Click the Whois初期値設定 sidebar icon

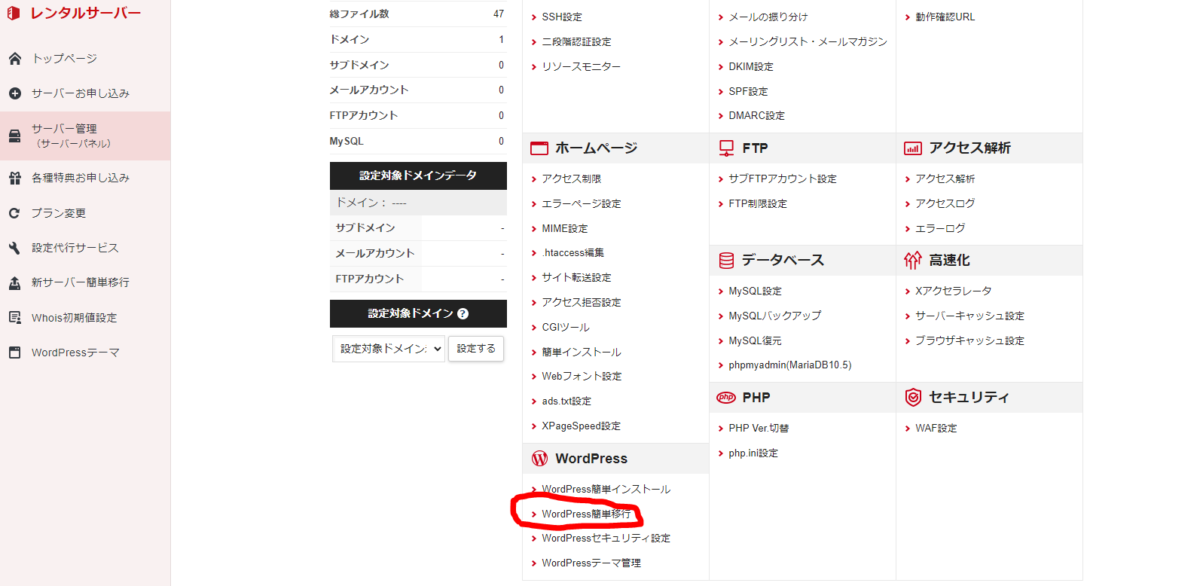[15, 318]
